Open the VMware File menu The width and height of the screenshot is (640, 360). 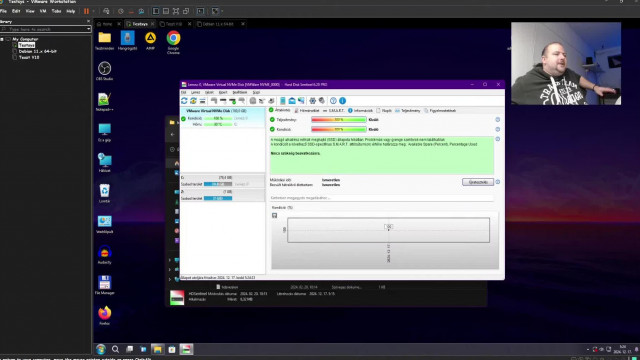[x=4, y=11]
